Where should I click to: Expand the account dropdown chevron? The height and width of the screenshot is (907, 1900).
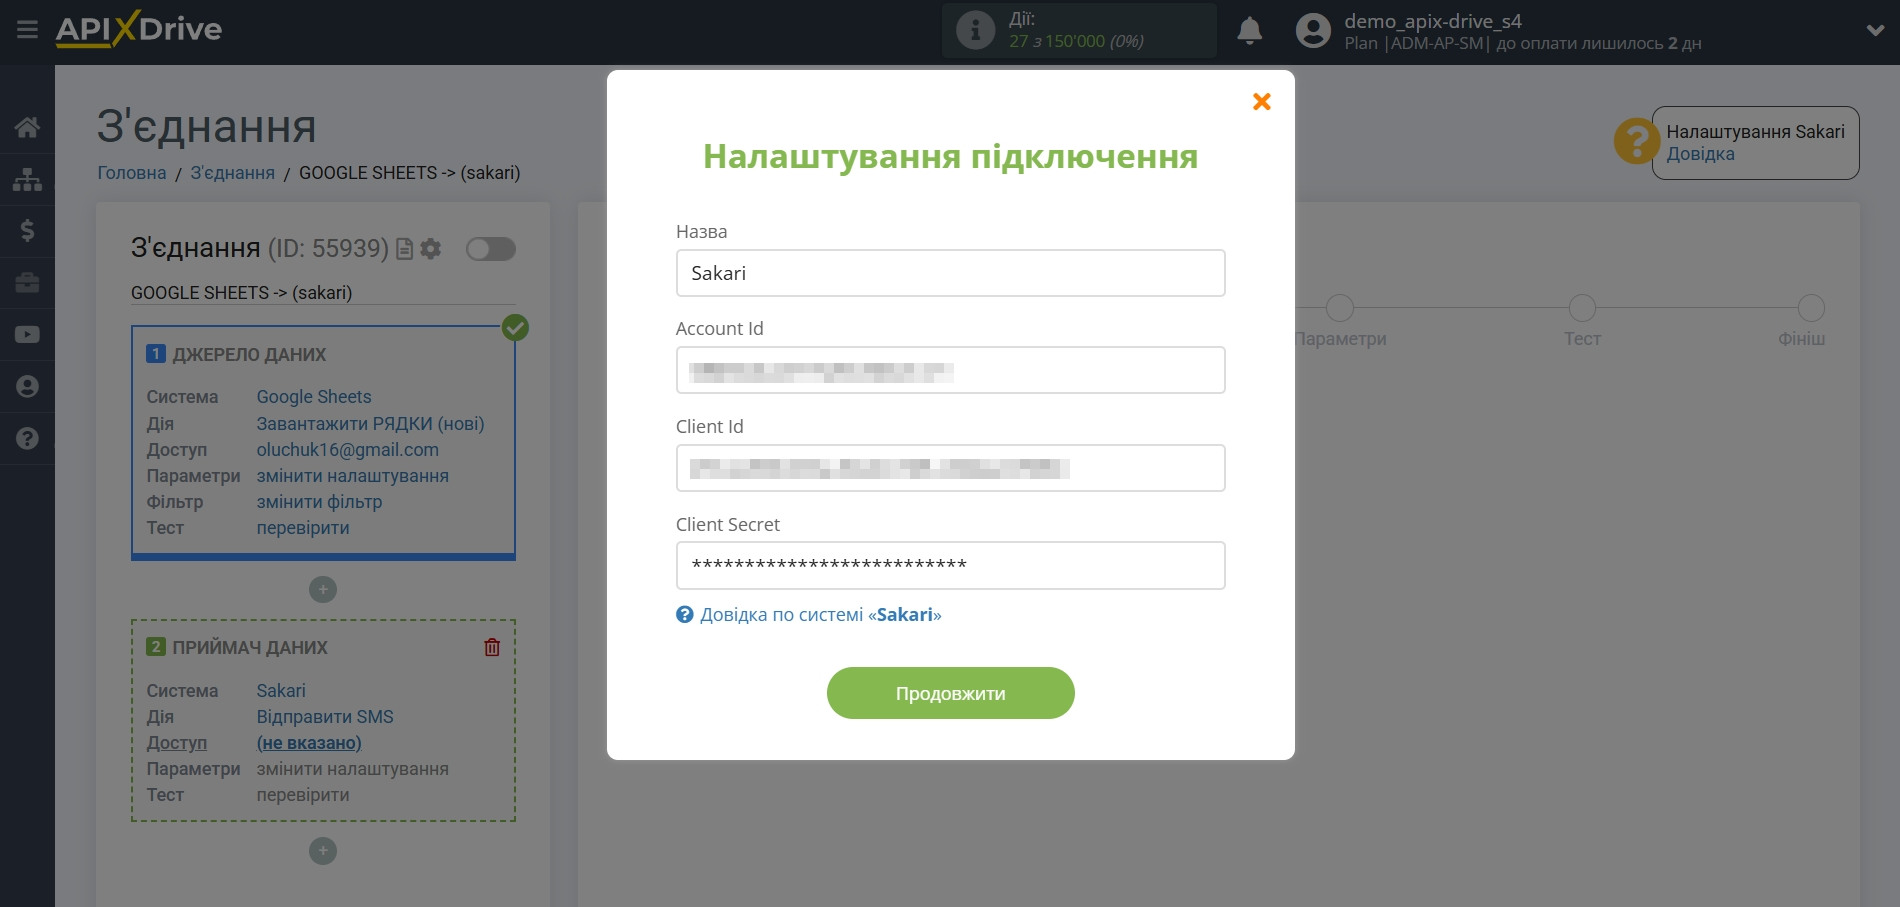(x=1875, y=31)
